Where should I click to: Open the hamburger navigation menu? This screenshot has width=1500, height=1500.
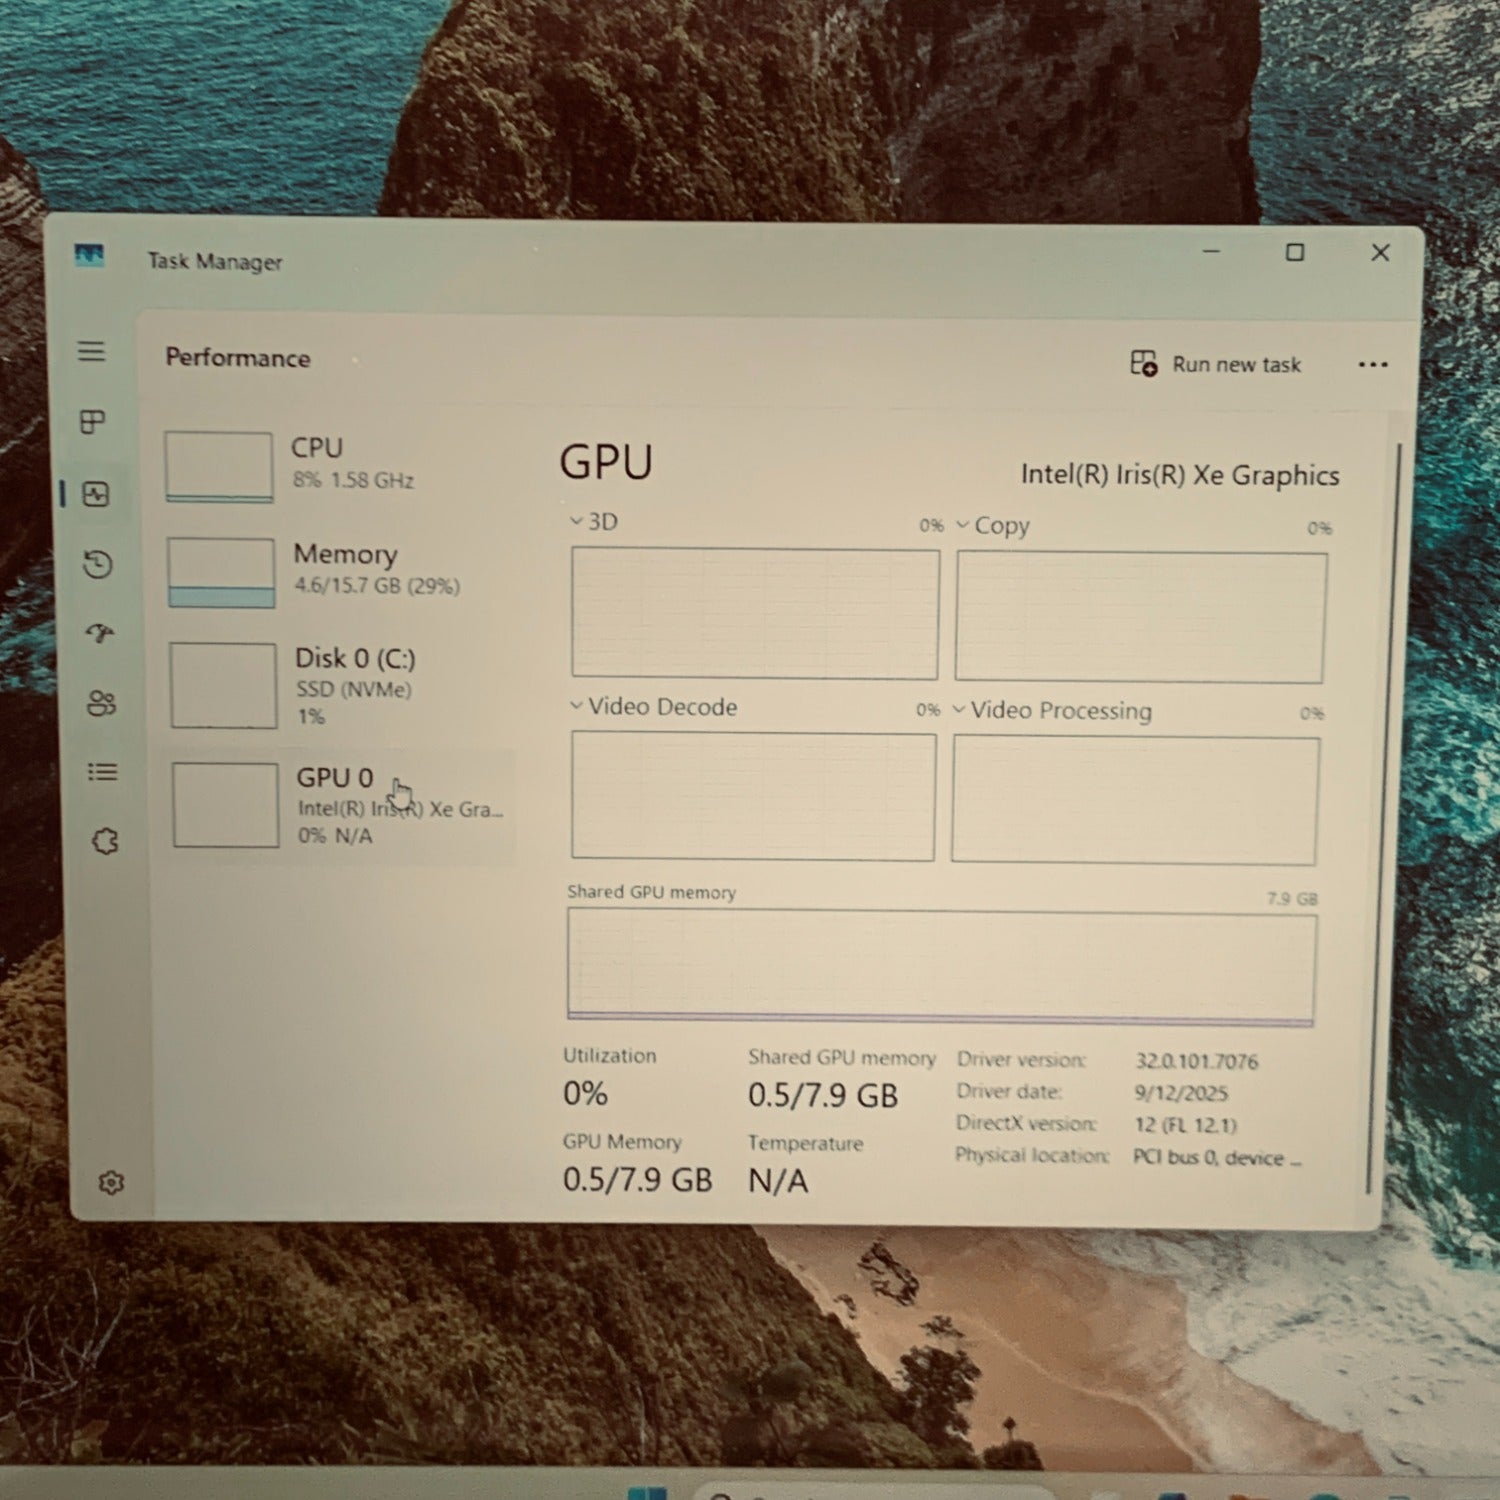click(91, 351)
